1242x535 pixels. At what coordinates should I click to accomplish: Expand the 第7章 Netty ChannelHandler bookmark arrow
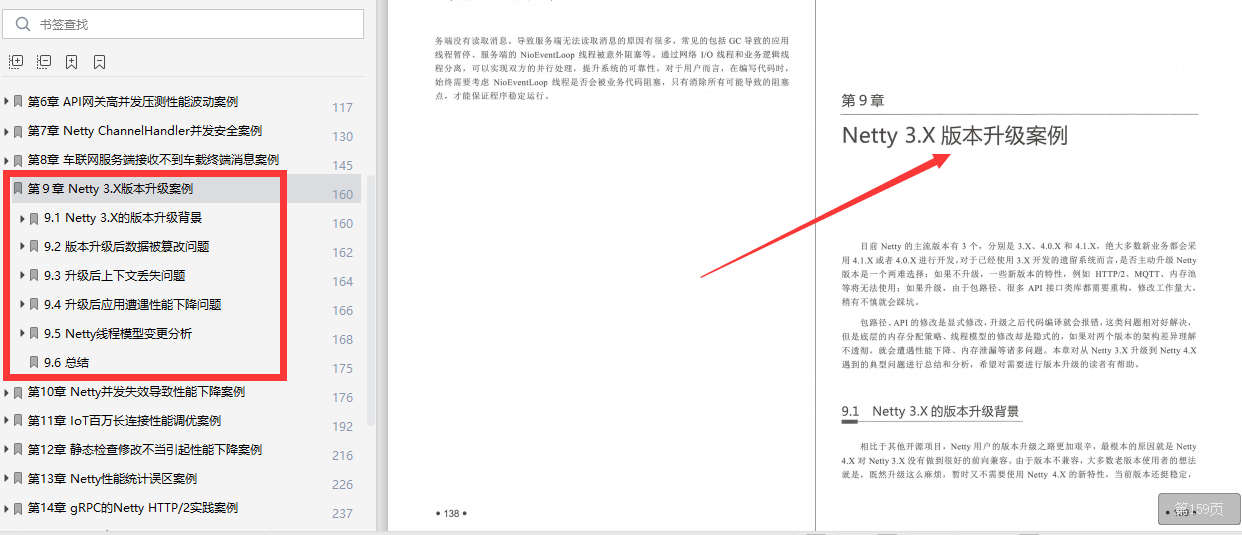[x=7, y=131]
